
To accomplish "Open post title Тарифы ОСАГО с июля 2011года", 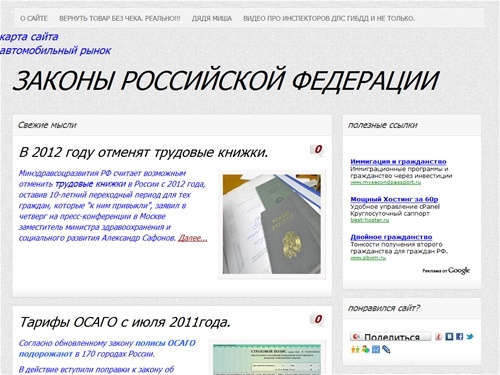I will tap(125, 322).
